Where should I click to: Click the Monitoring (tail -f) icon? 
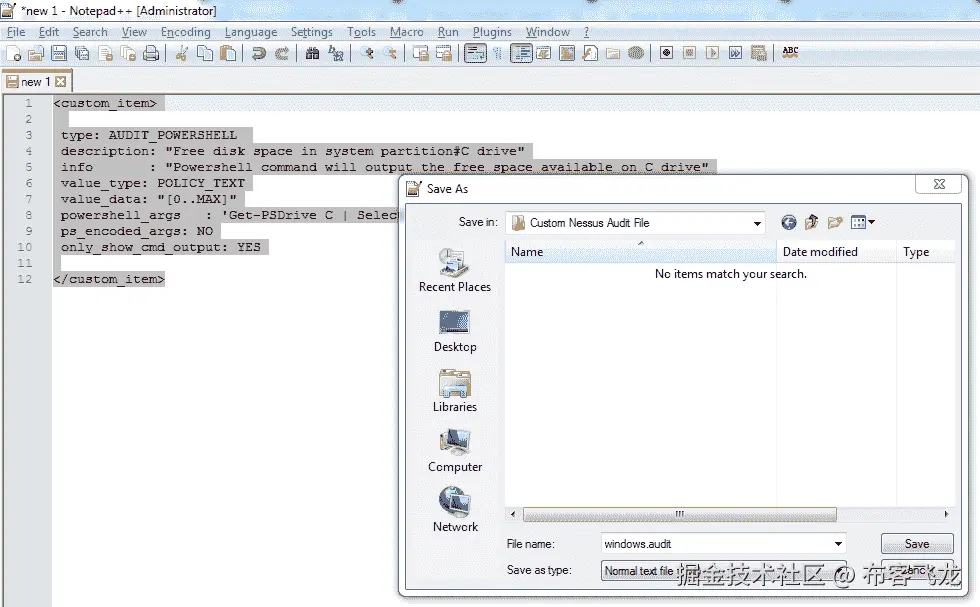click(636, 54)
